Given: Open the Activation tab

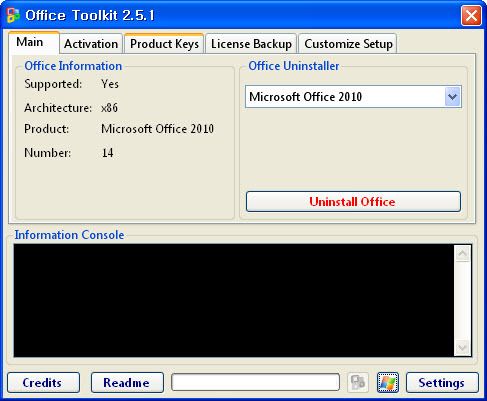Looking at the screenshot, I should (91, 44).
